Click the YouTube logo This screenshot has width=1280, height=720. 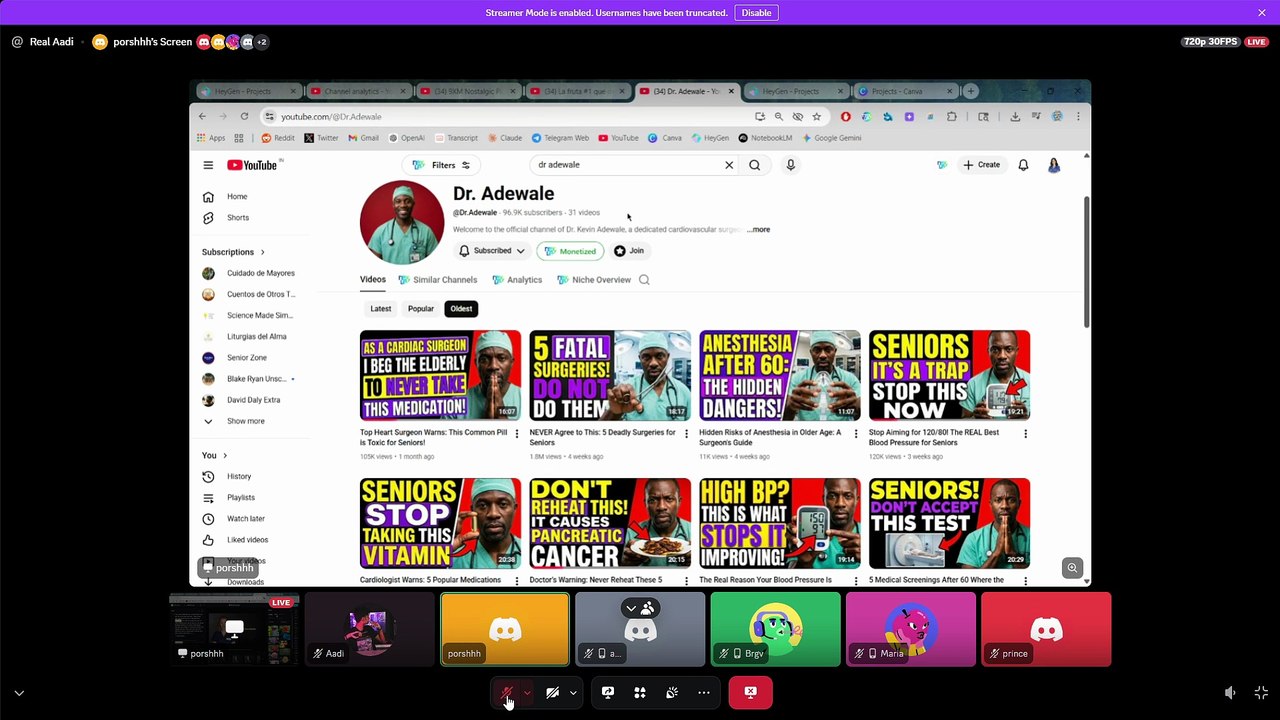[x=252, y=165]
